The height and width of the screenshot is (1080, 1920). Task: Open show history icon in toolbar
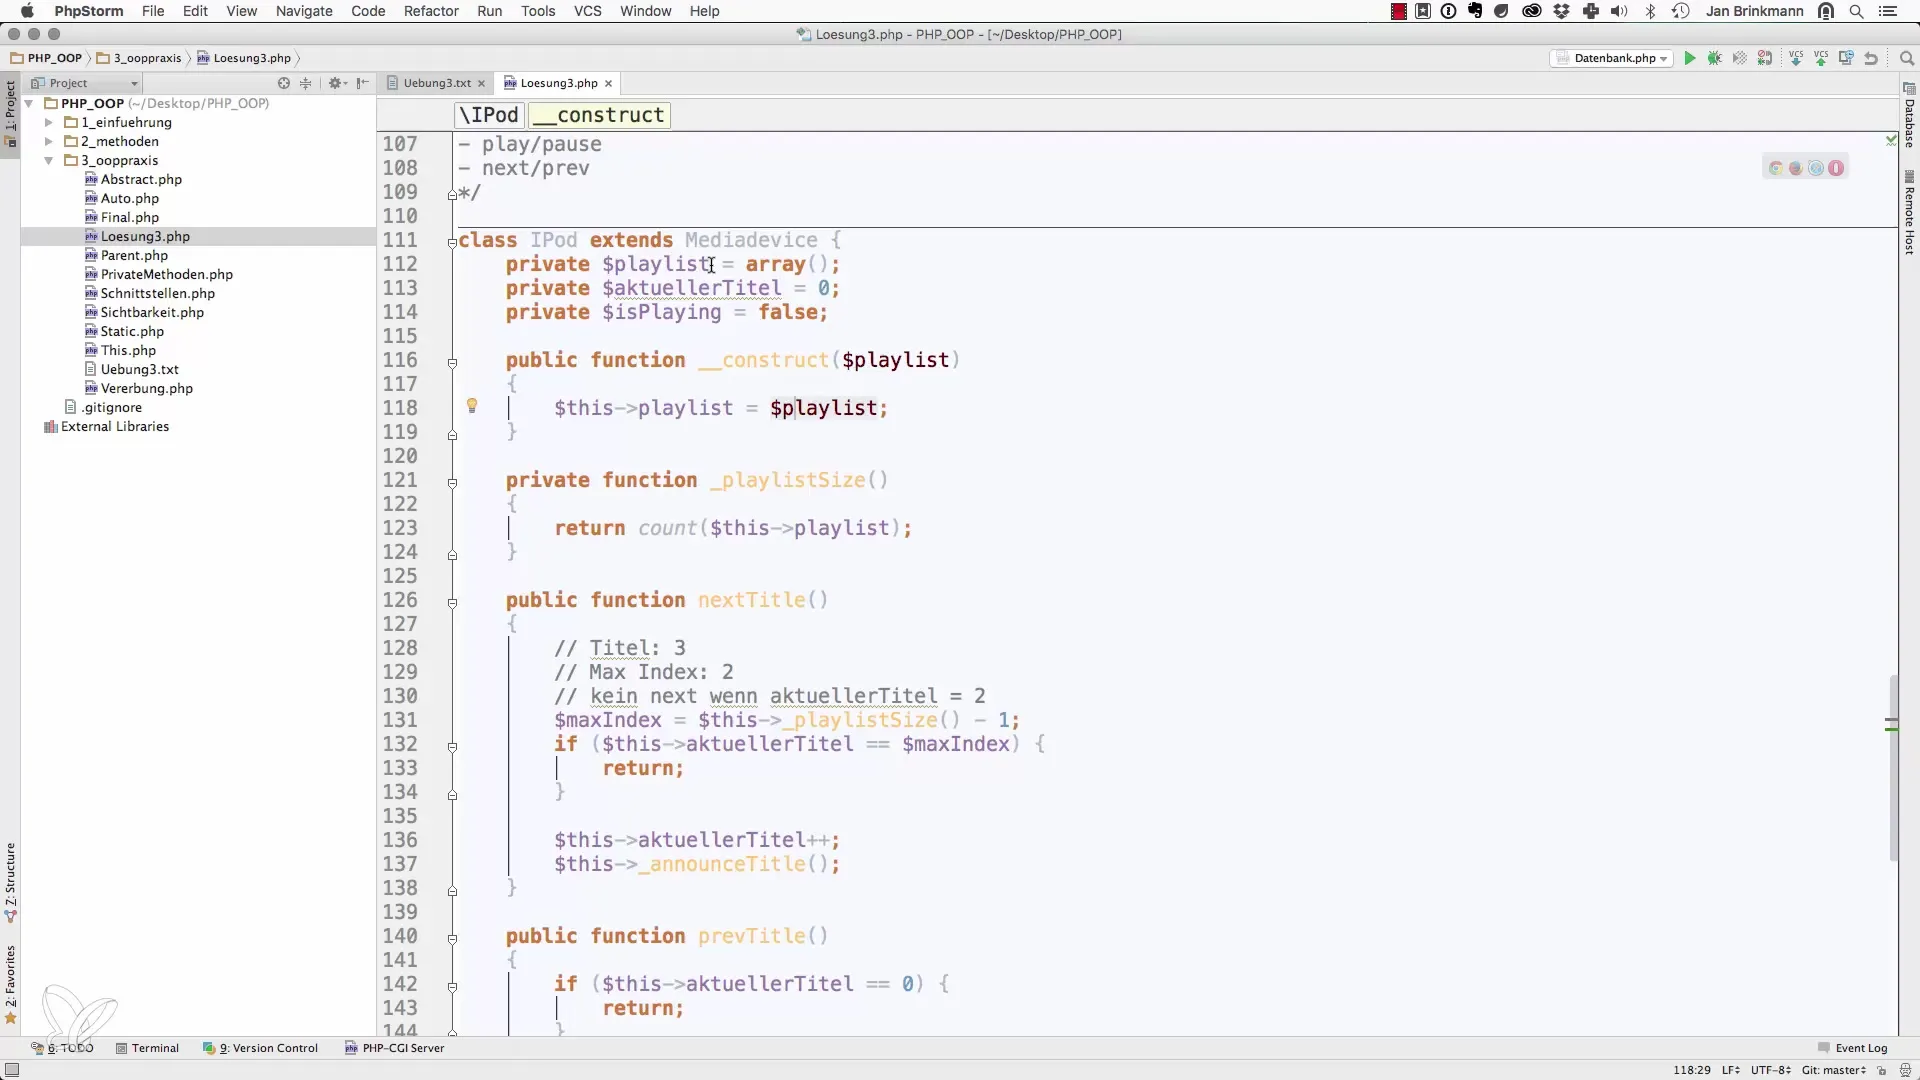[1846, 58]
